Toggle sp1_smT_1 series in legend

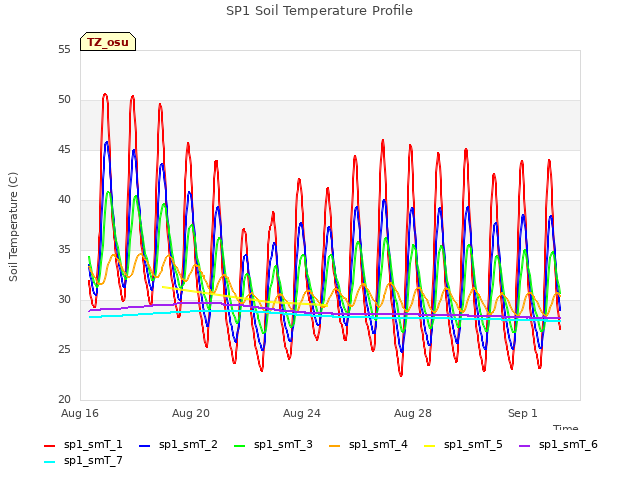pyautogui.click(x=83, y=444)
